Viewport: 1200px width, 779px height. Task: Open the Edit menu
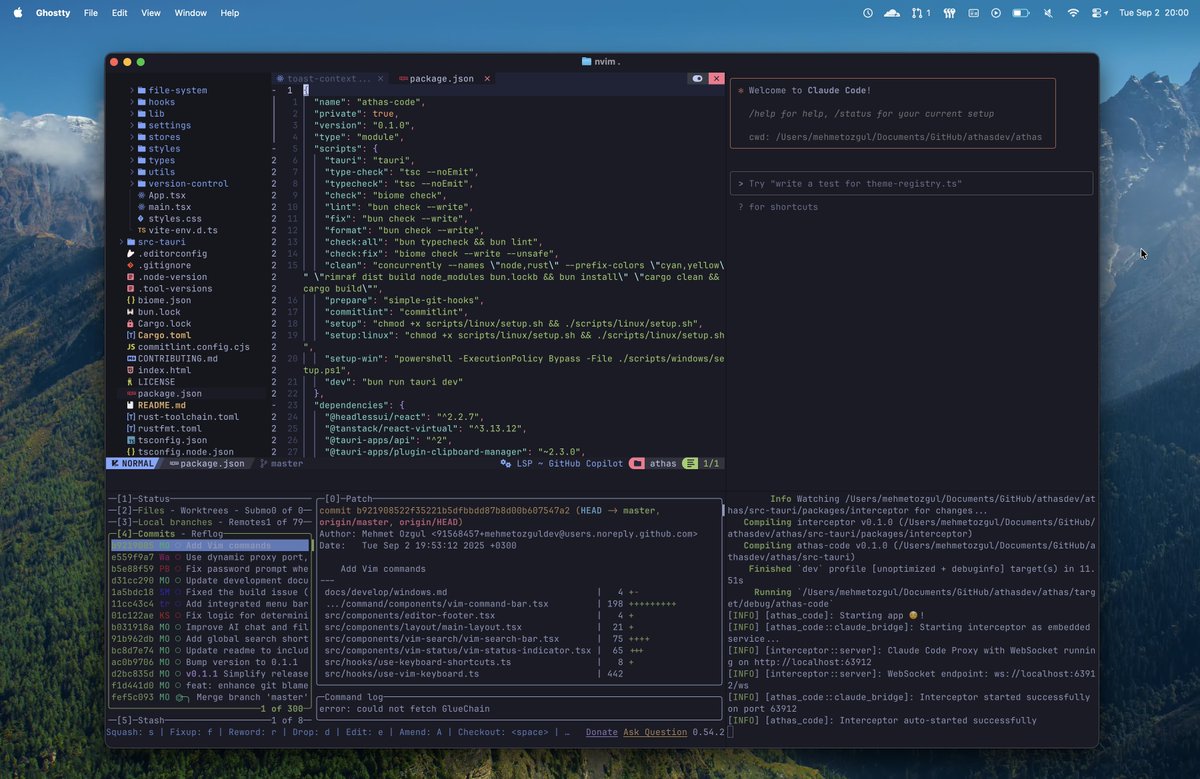[120, 13]
